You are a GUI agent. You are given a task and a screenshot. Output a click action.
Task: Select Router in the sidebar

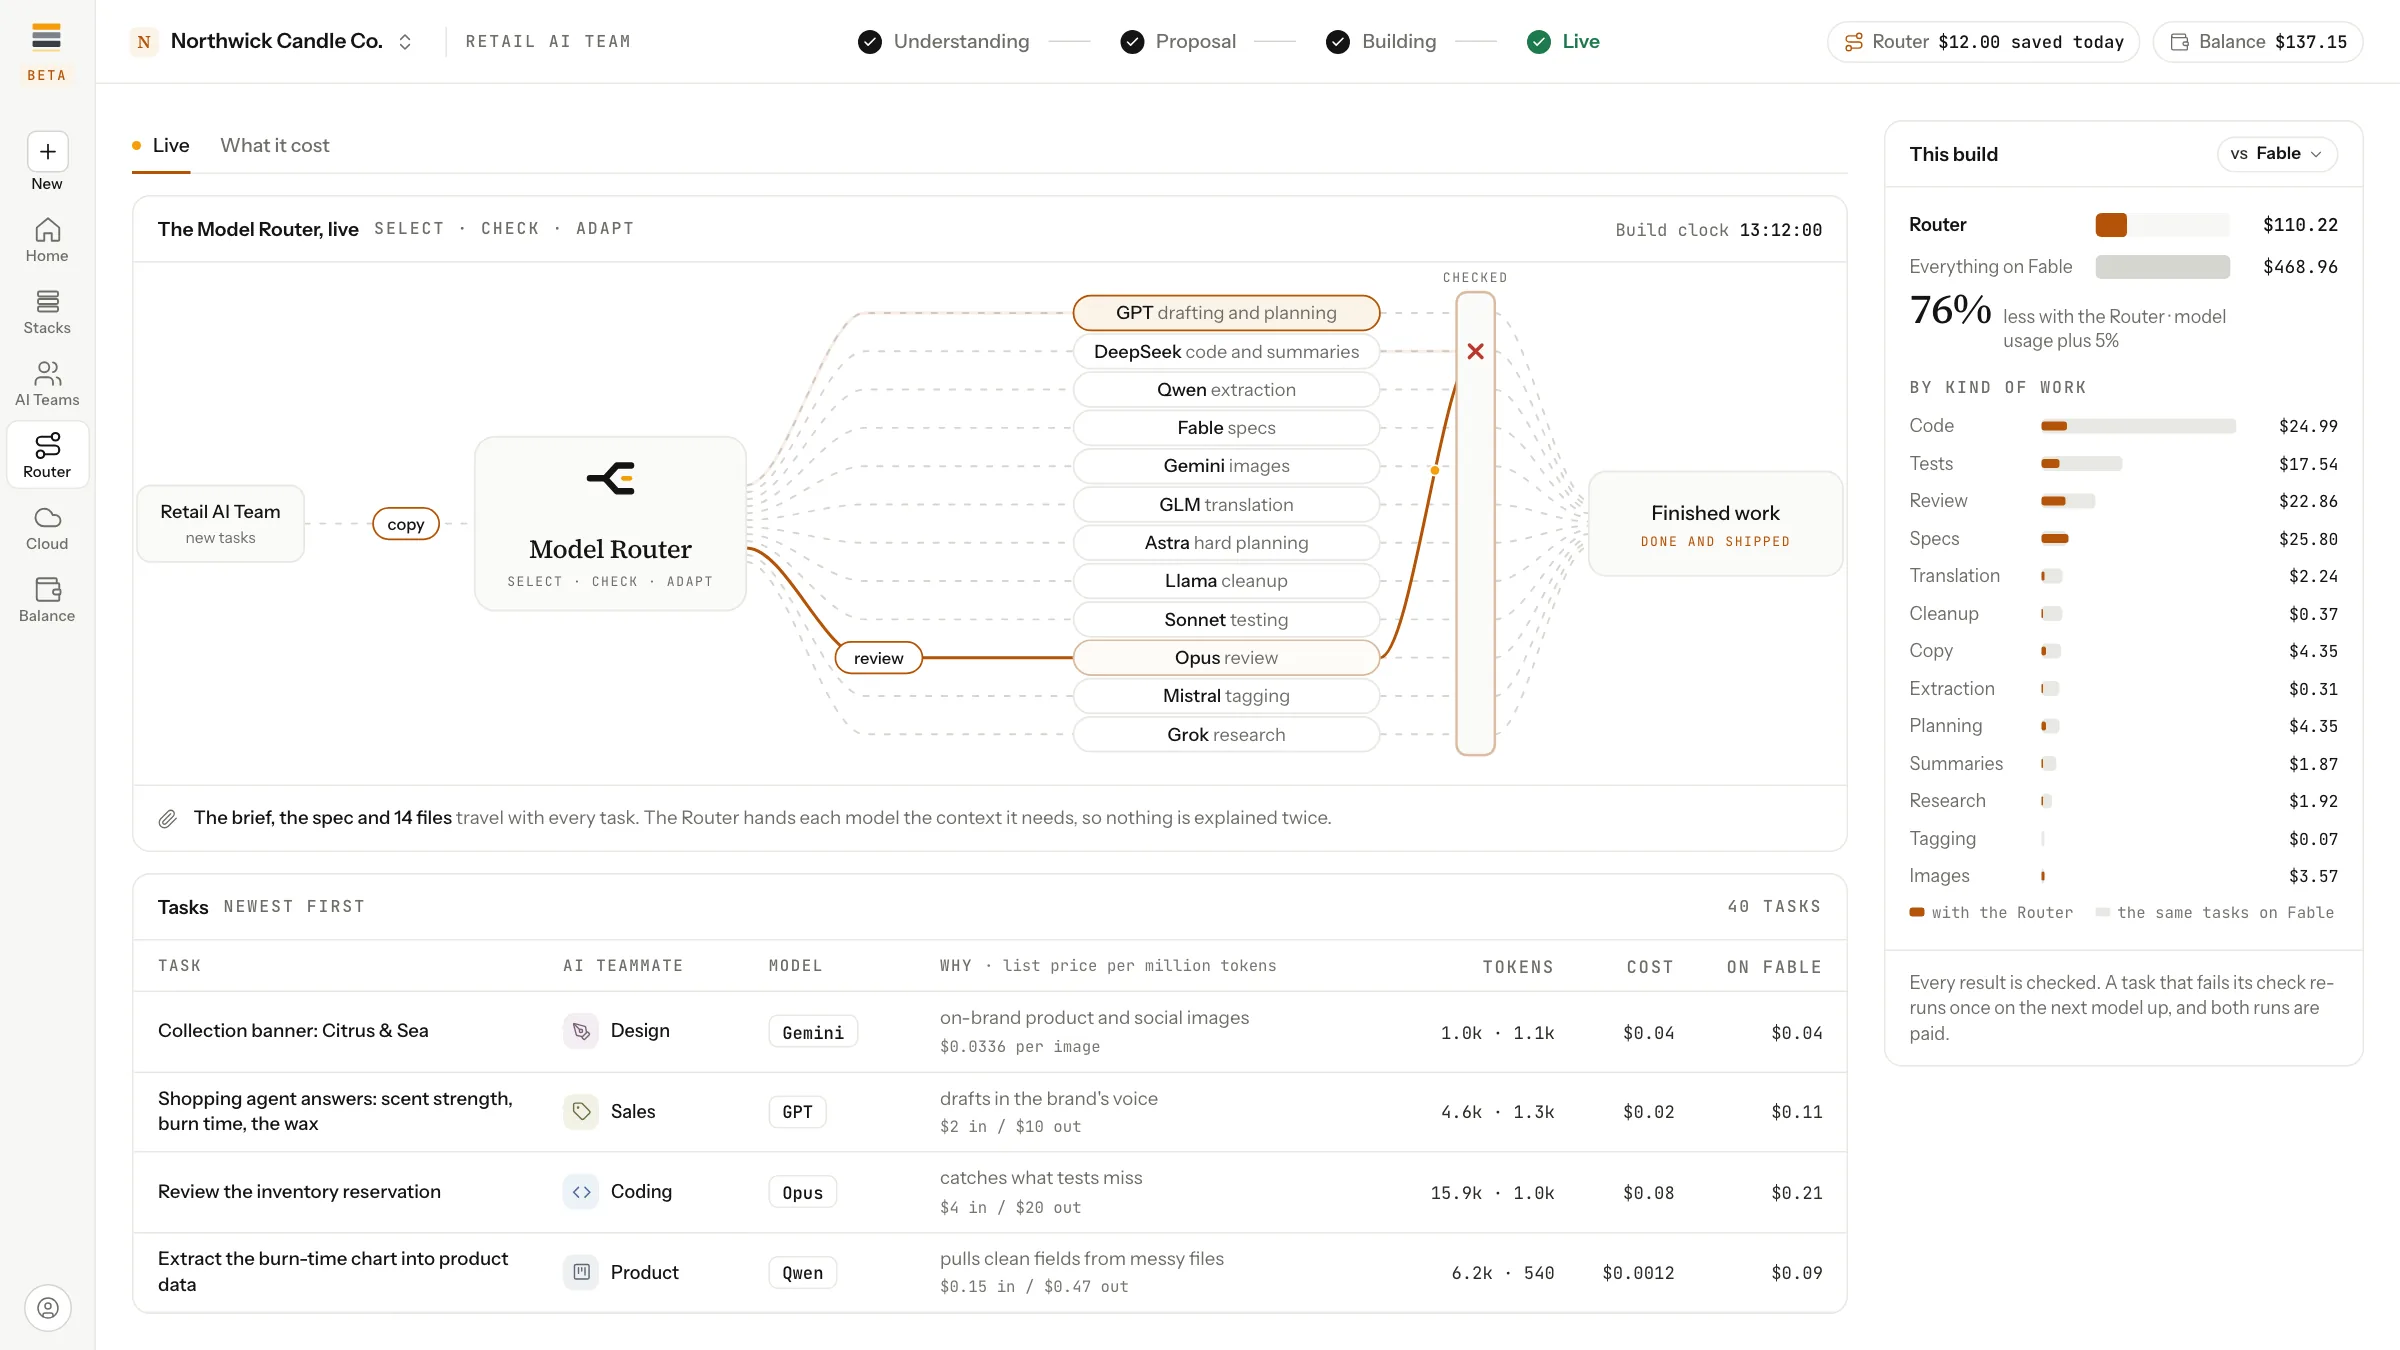point(47,456)
